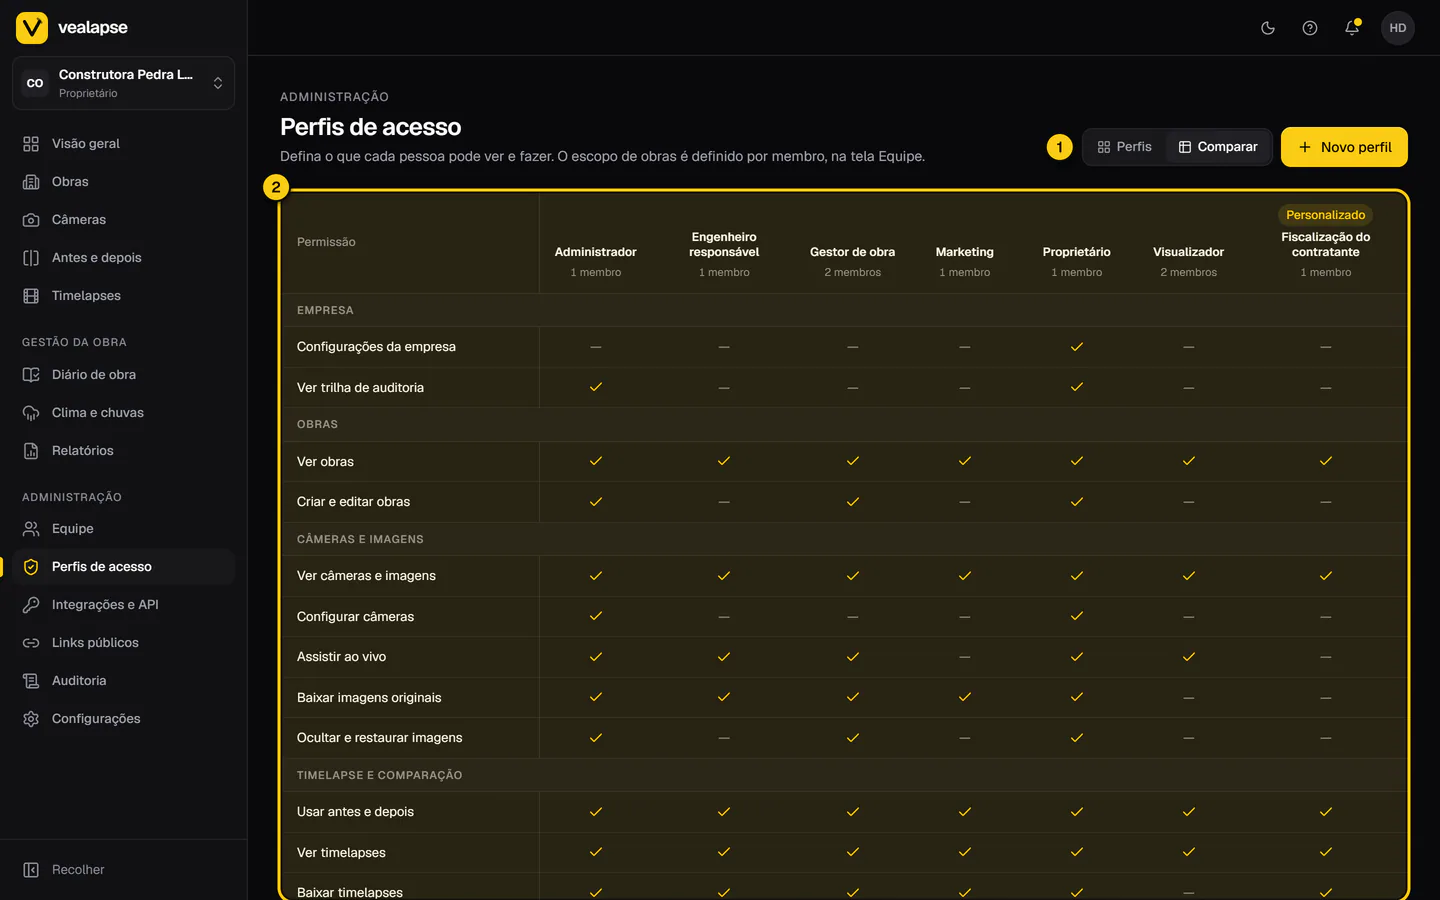
Task: Click the Personalizado badge
Action: pyautogui.click(x=1326, y=215)
